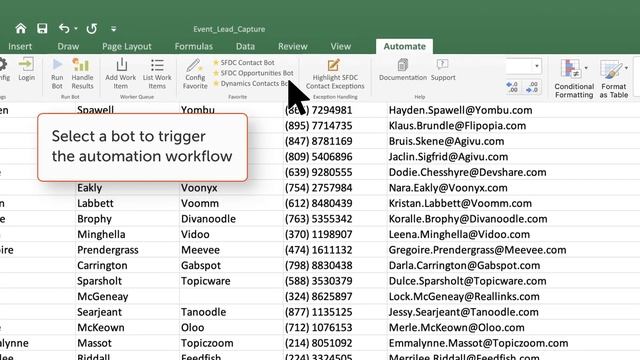Open List Work Items
Viewport: 640px width, 360px height.
click(x=157, y=74)
